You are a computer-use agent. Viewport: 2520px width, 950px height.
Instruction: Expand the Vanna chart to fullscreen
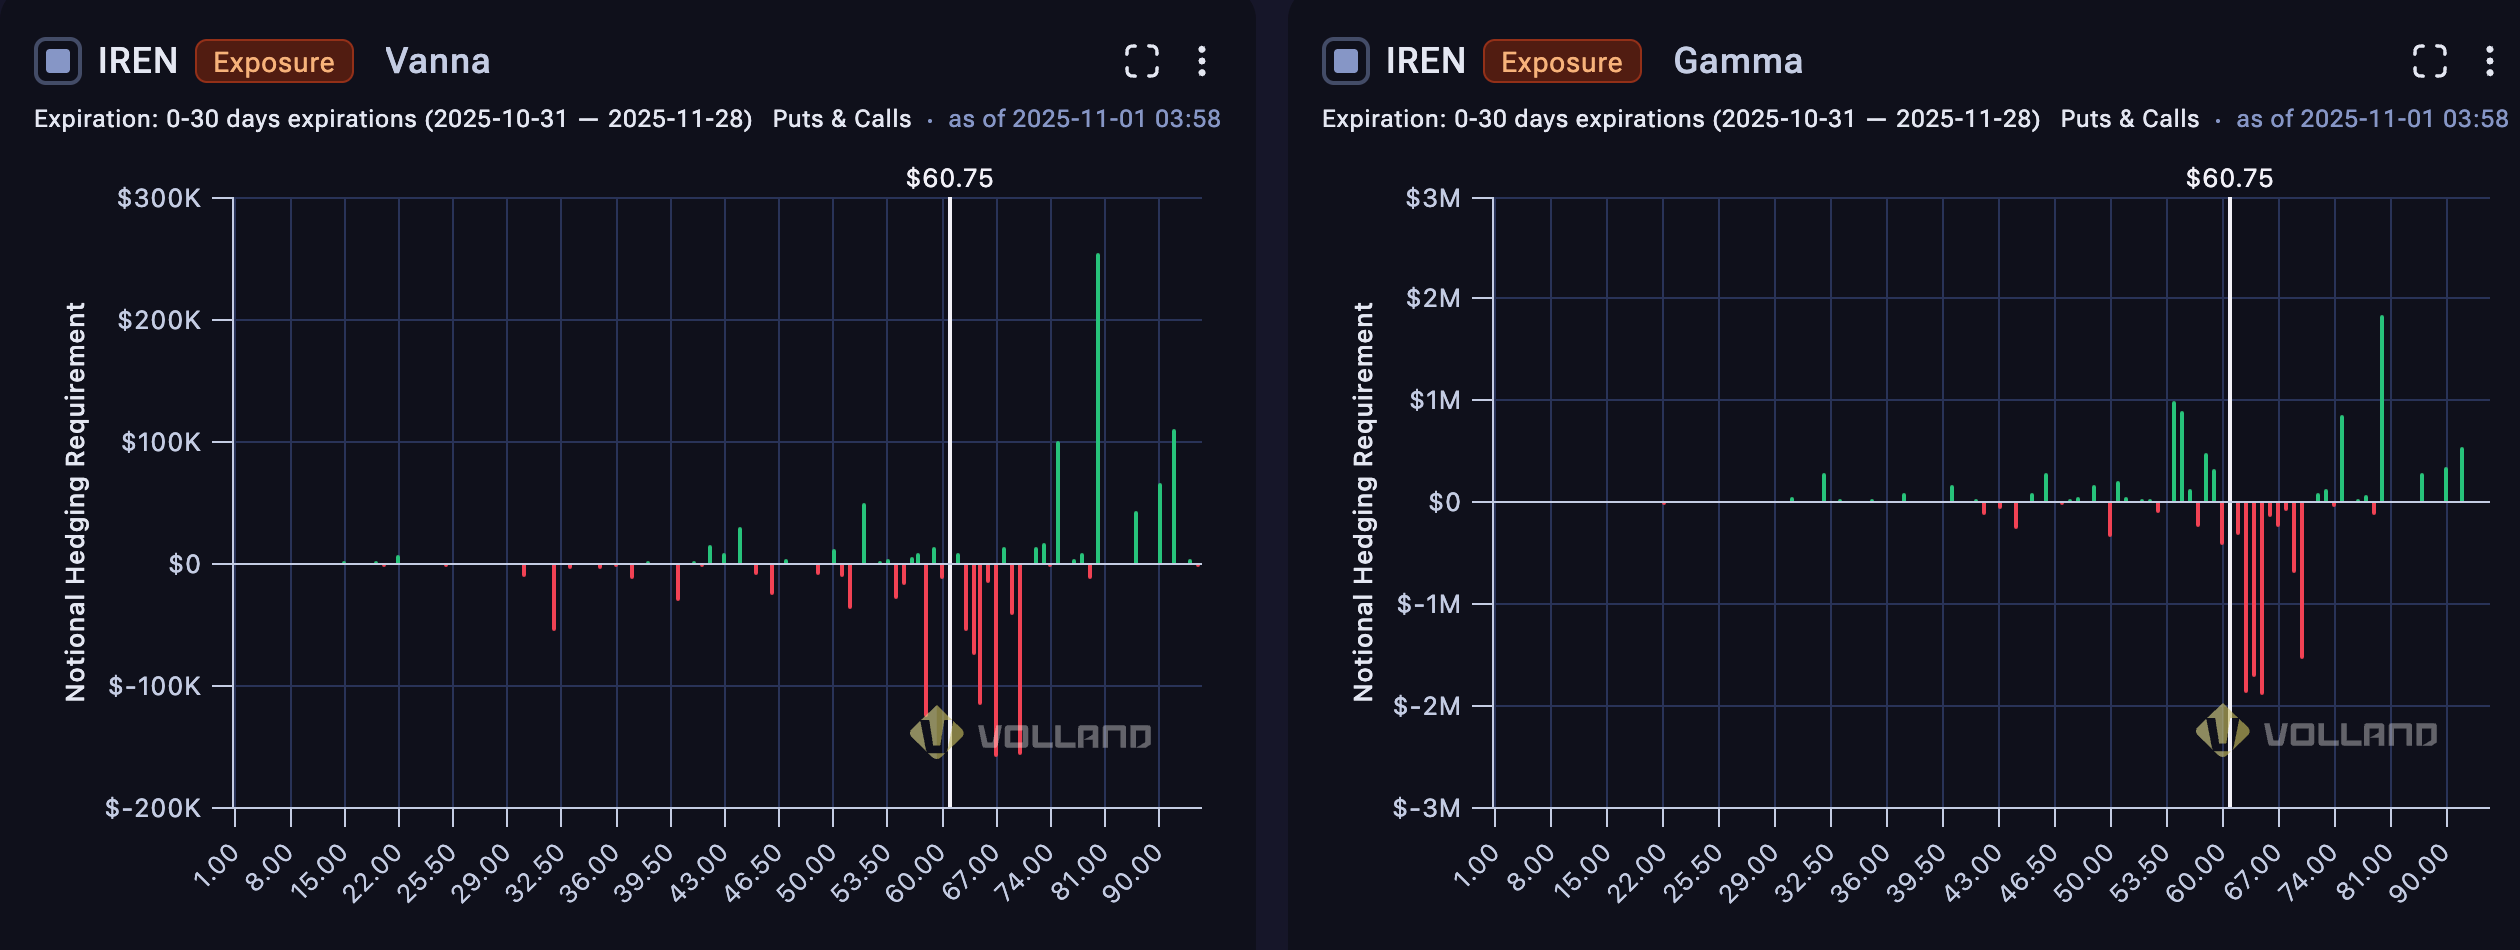(1142, 61)
